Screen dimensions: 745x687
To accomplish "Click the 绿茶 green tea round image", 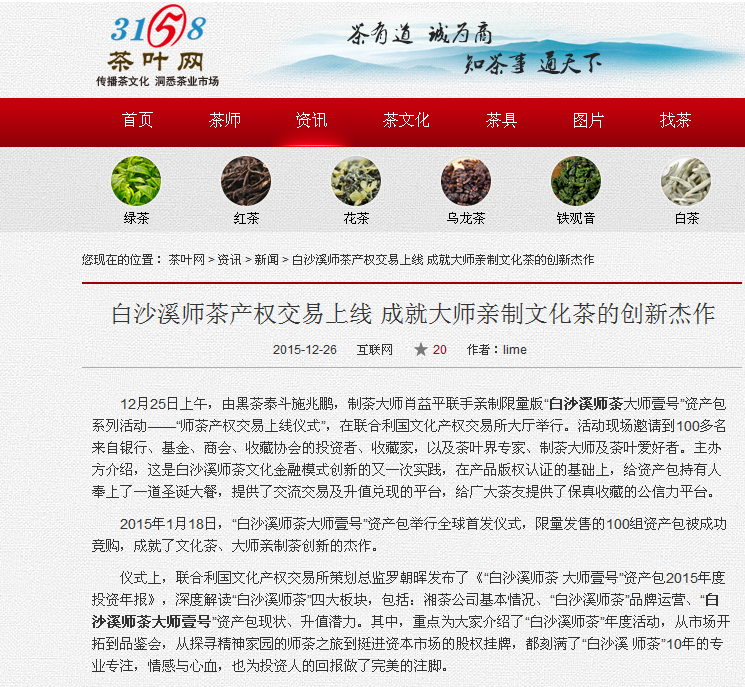I will coord(136,181).
